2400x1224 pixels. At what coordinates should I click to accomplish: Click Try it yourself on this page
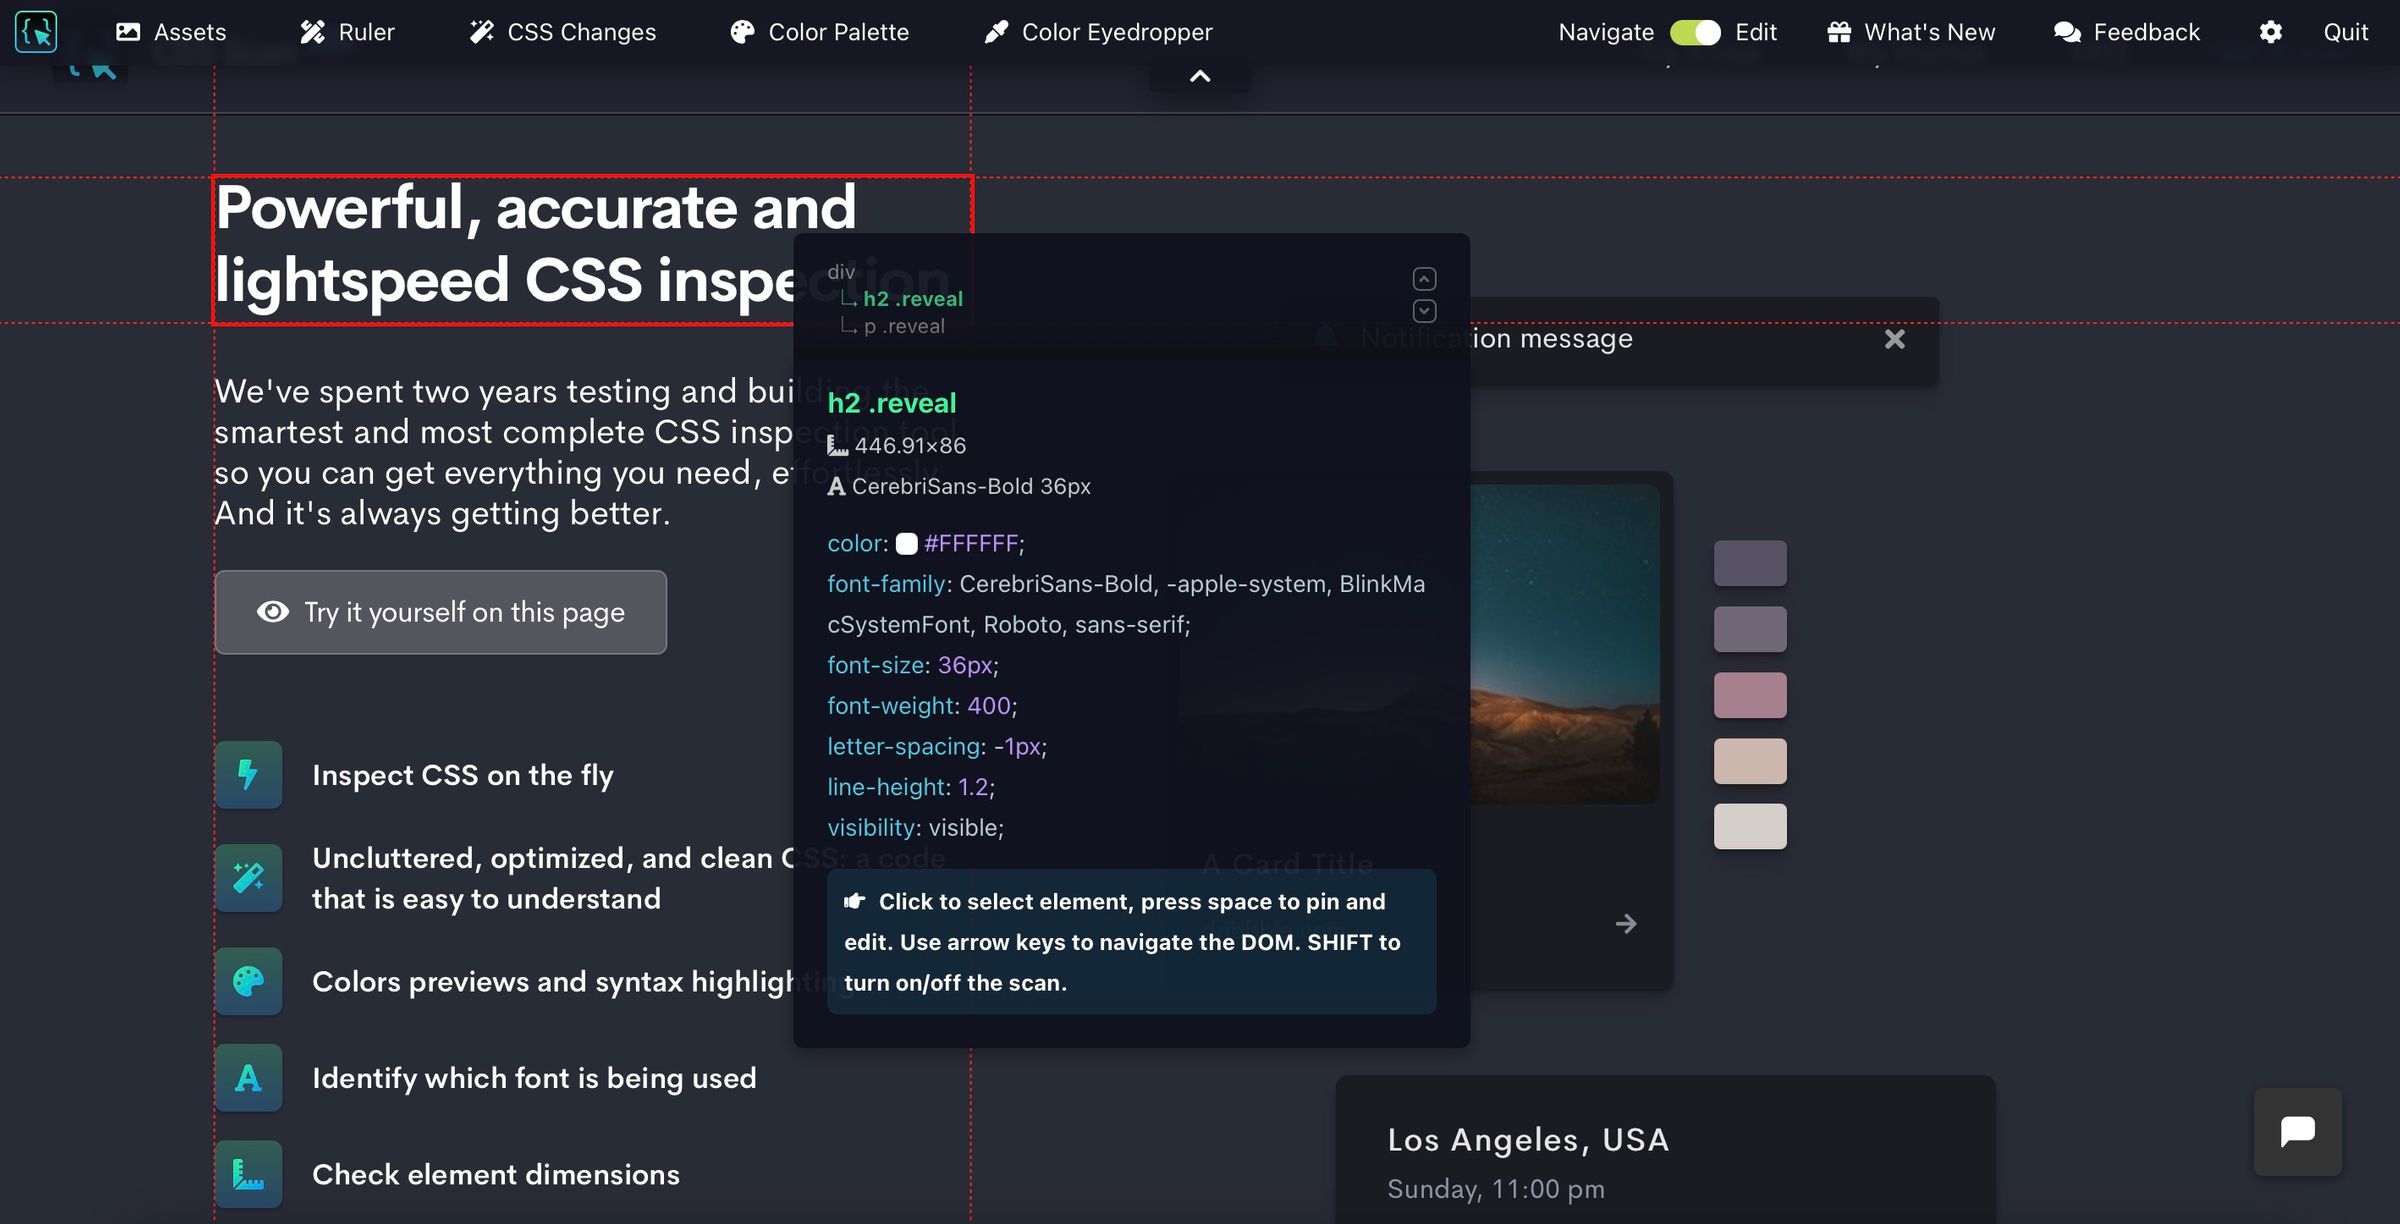[440, 612]
